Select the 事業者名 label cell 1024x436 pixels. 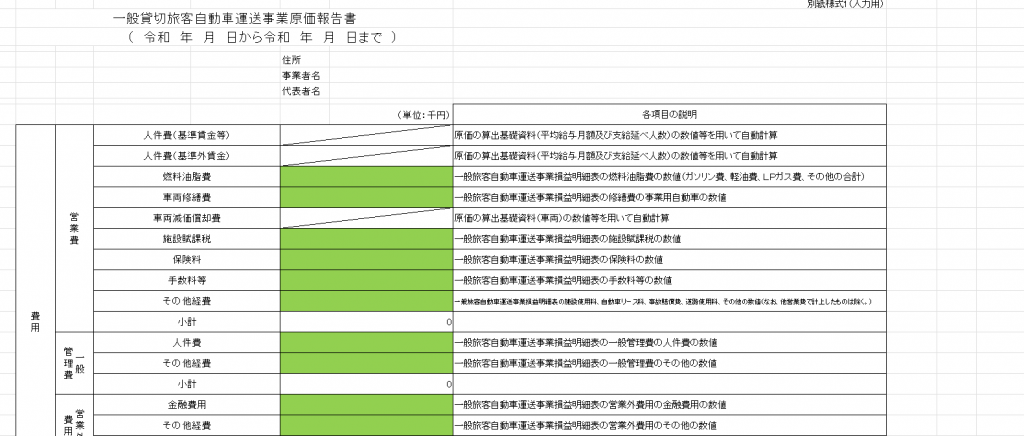(301, 76)
